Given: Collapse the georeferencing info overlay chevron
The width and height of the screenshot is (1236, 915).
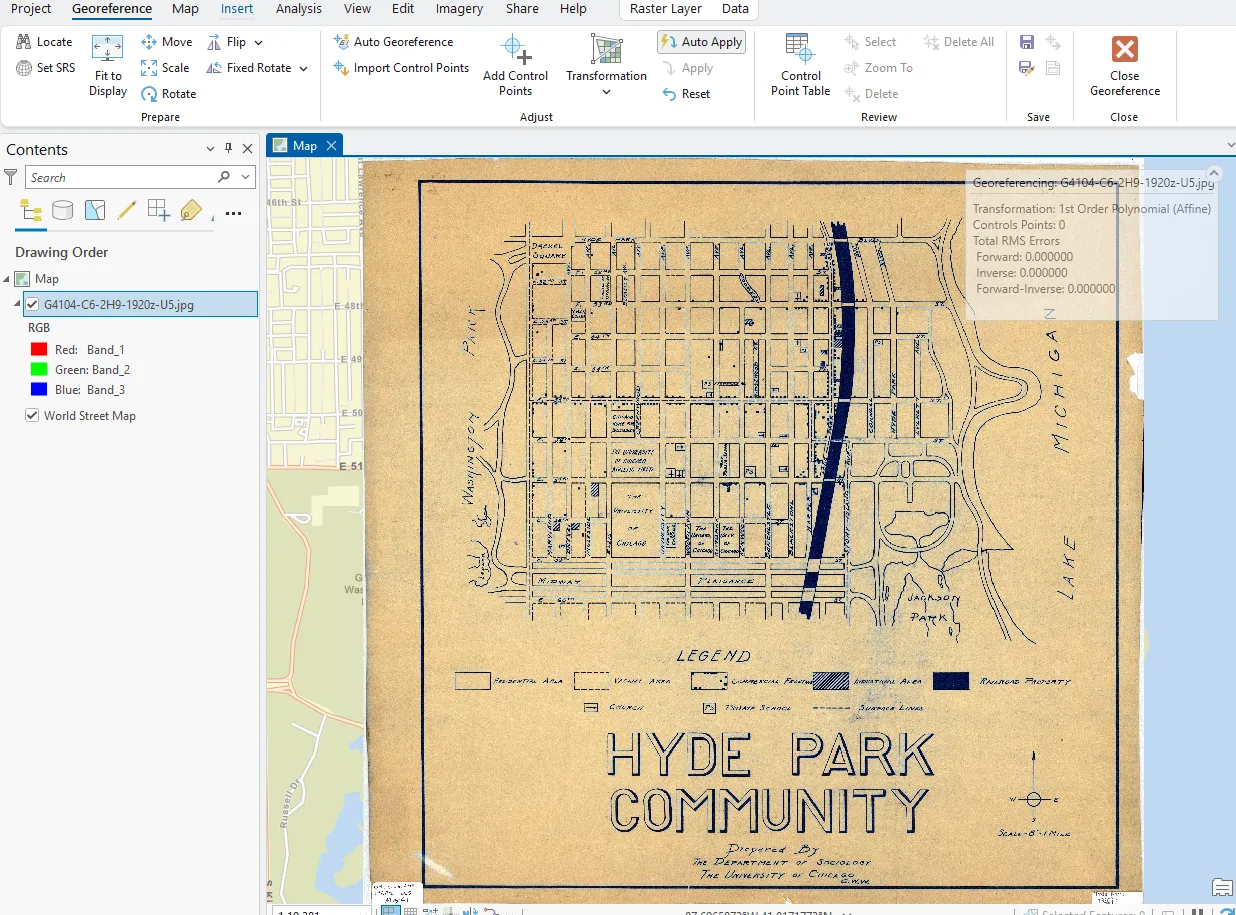Looking at the screenshot, I should tap(1215, 173).
